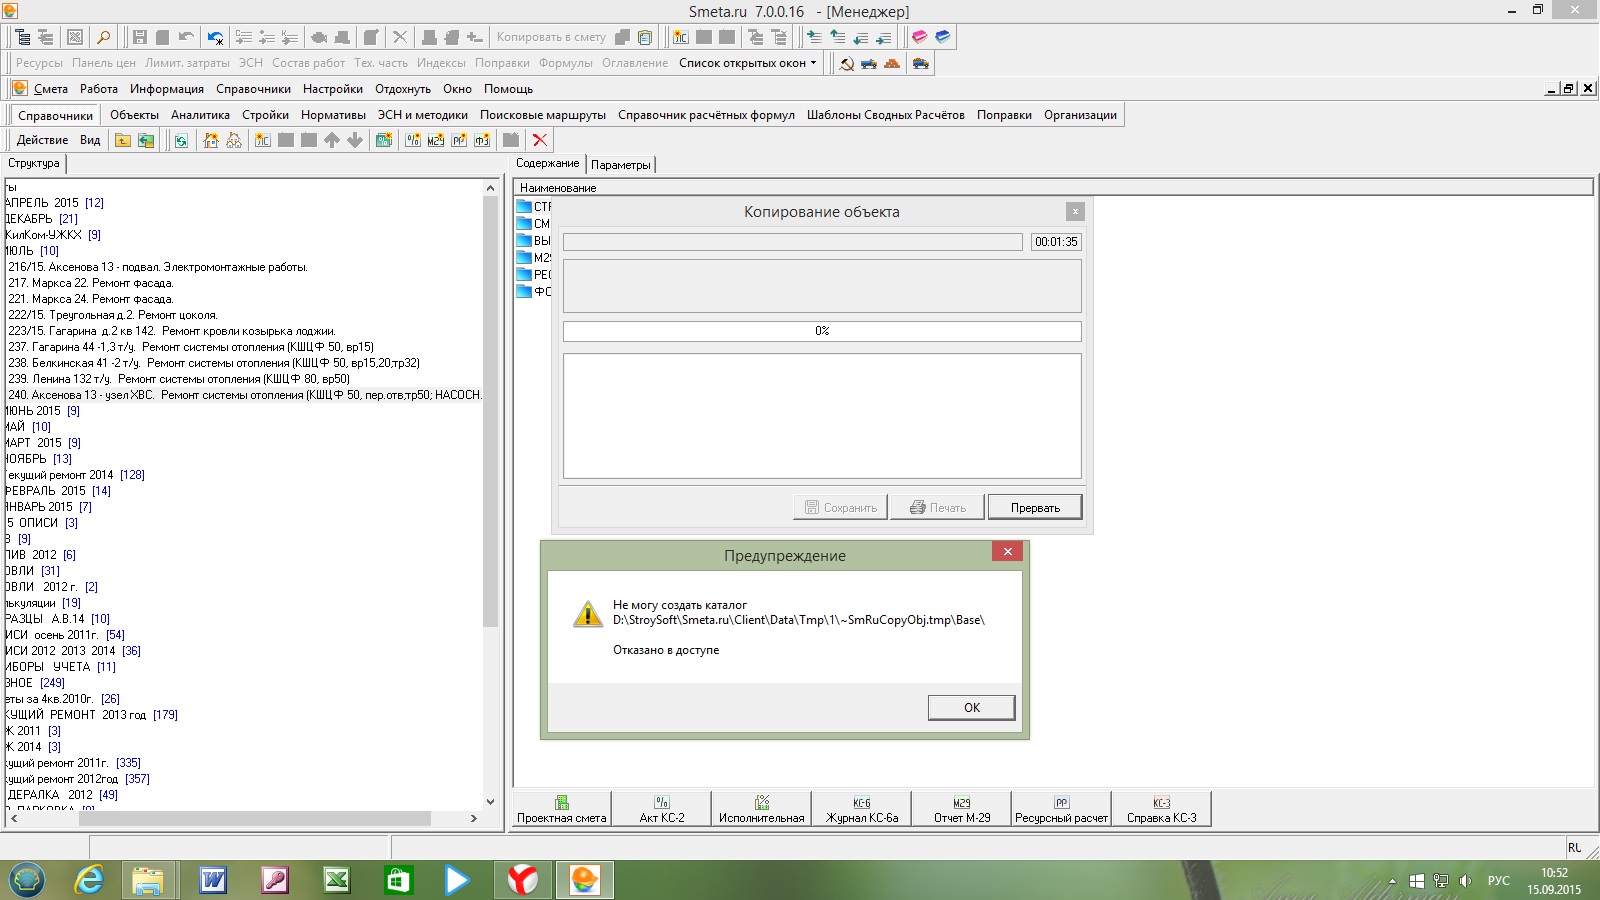
Task: Click the magnifier search icon in top toolbar
Action: tap(103, 37)
